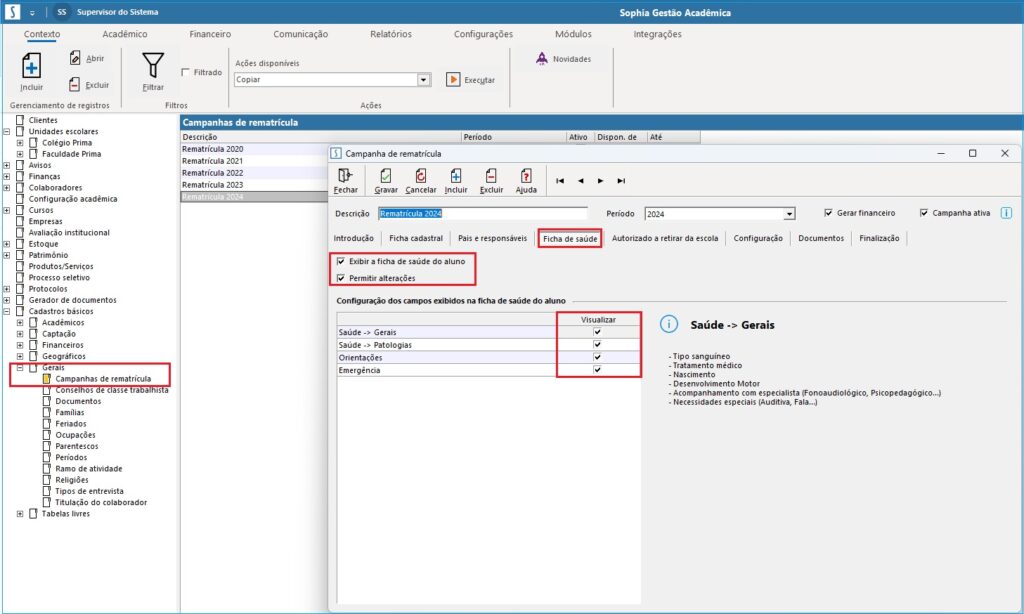This screenshot has width=1024, height=614.
Task: Go to first record navigation arrow
Action: click(560, 181)
